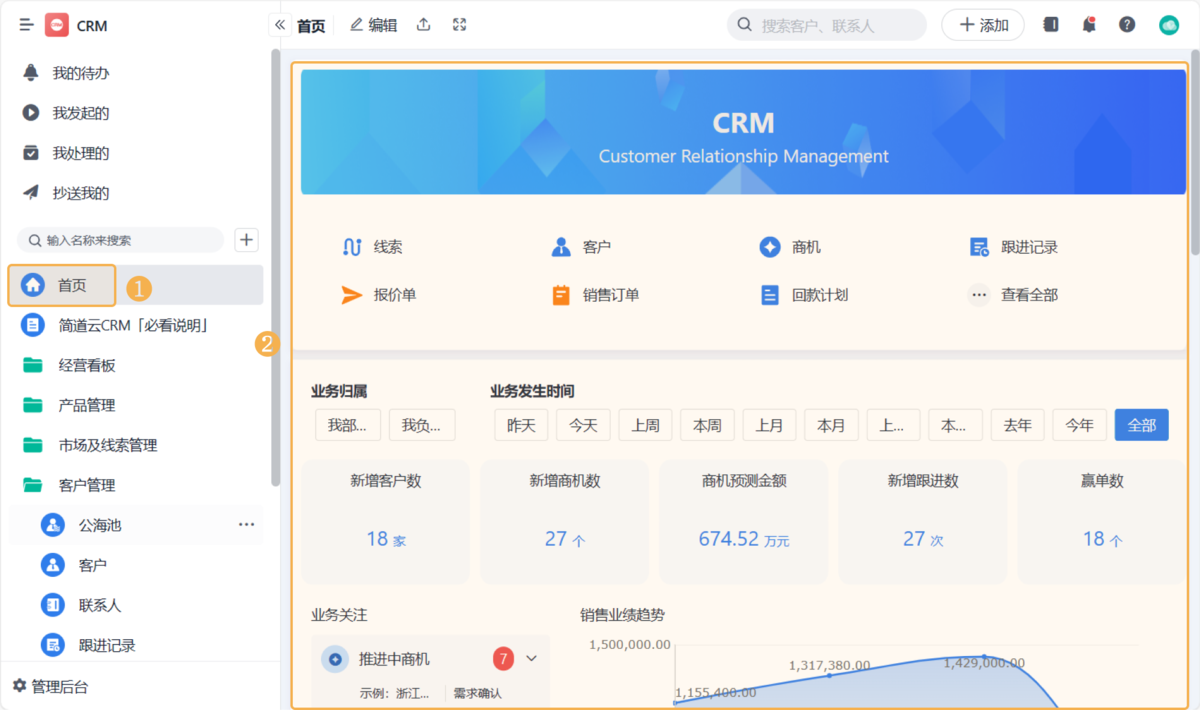1200x710 pixels.
Task: Click the 新增商机数 card showing 27
Action: point(565,522)
